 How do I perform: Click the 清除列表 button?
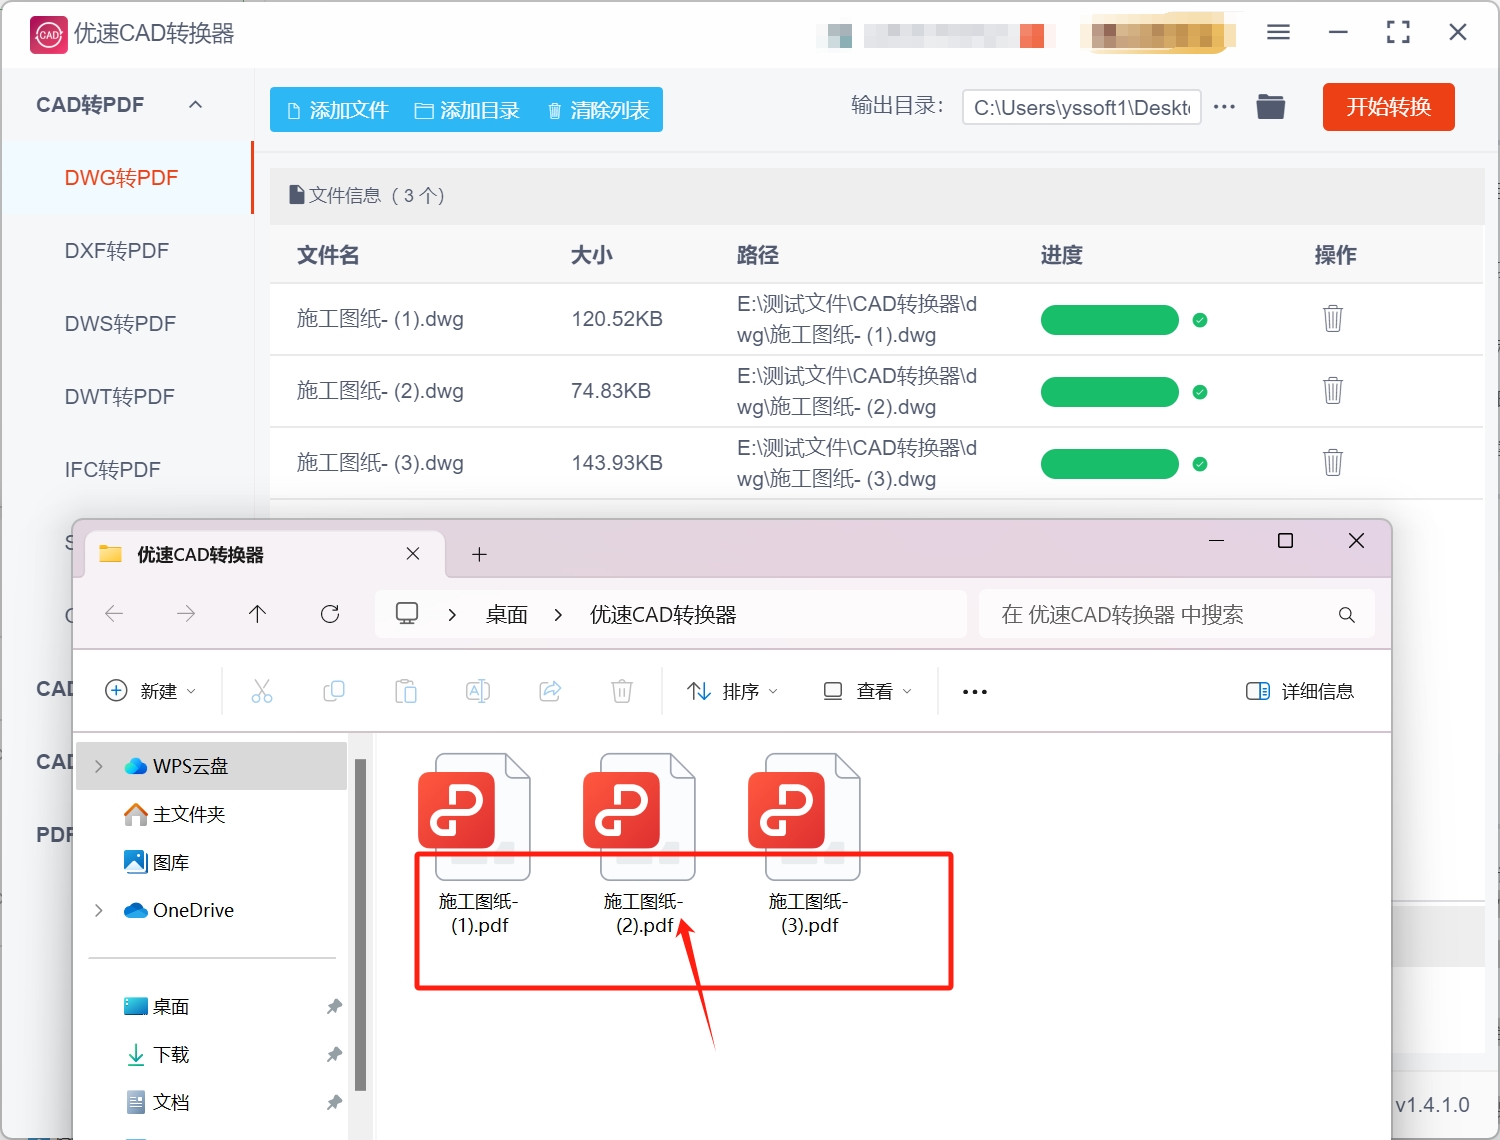(x=598, y=110)
